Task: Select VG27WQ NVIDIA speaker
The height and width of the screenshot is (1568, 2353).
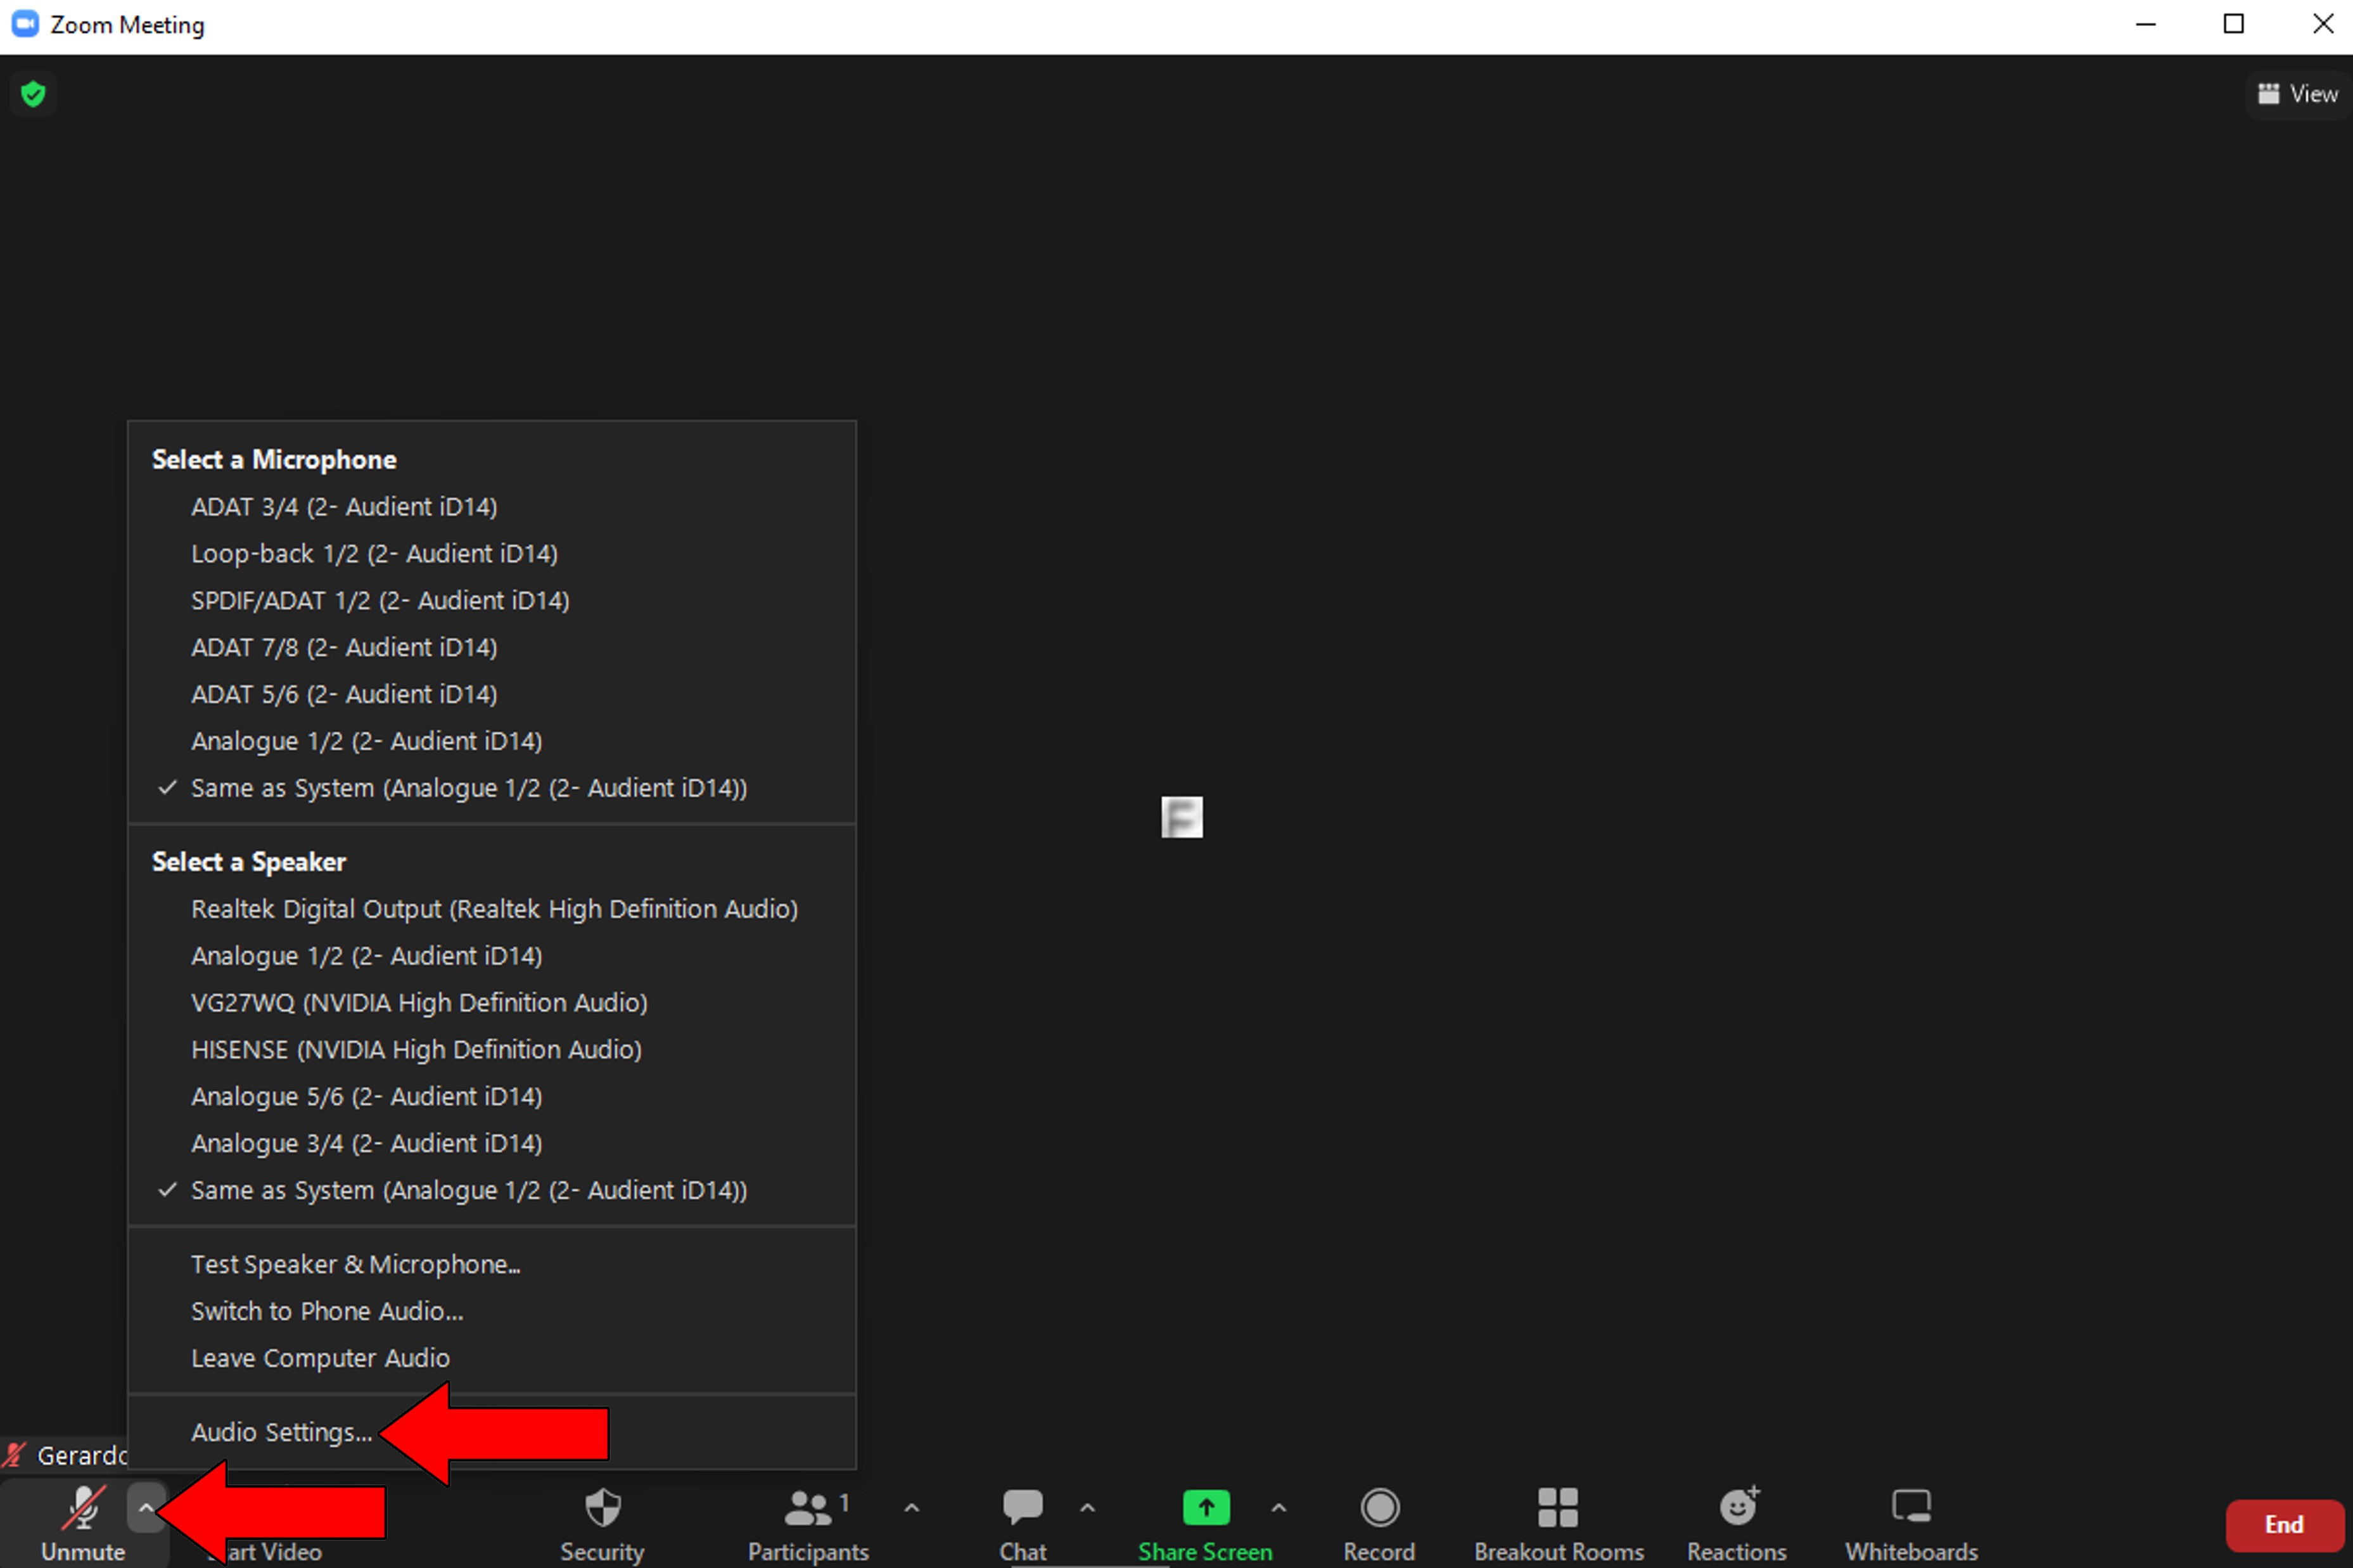Action: click(x=419, y=1002)
